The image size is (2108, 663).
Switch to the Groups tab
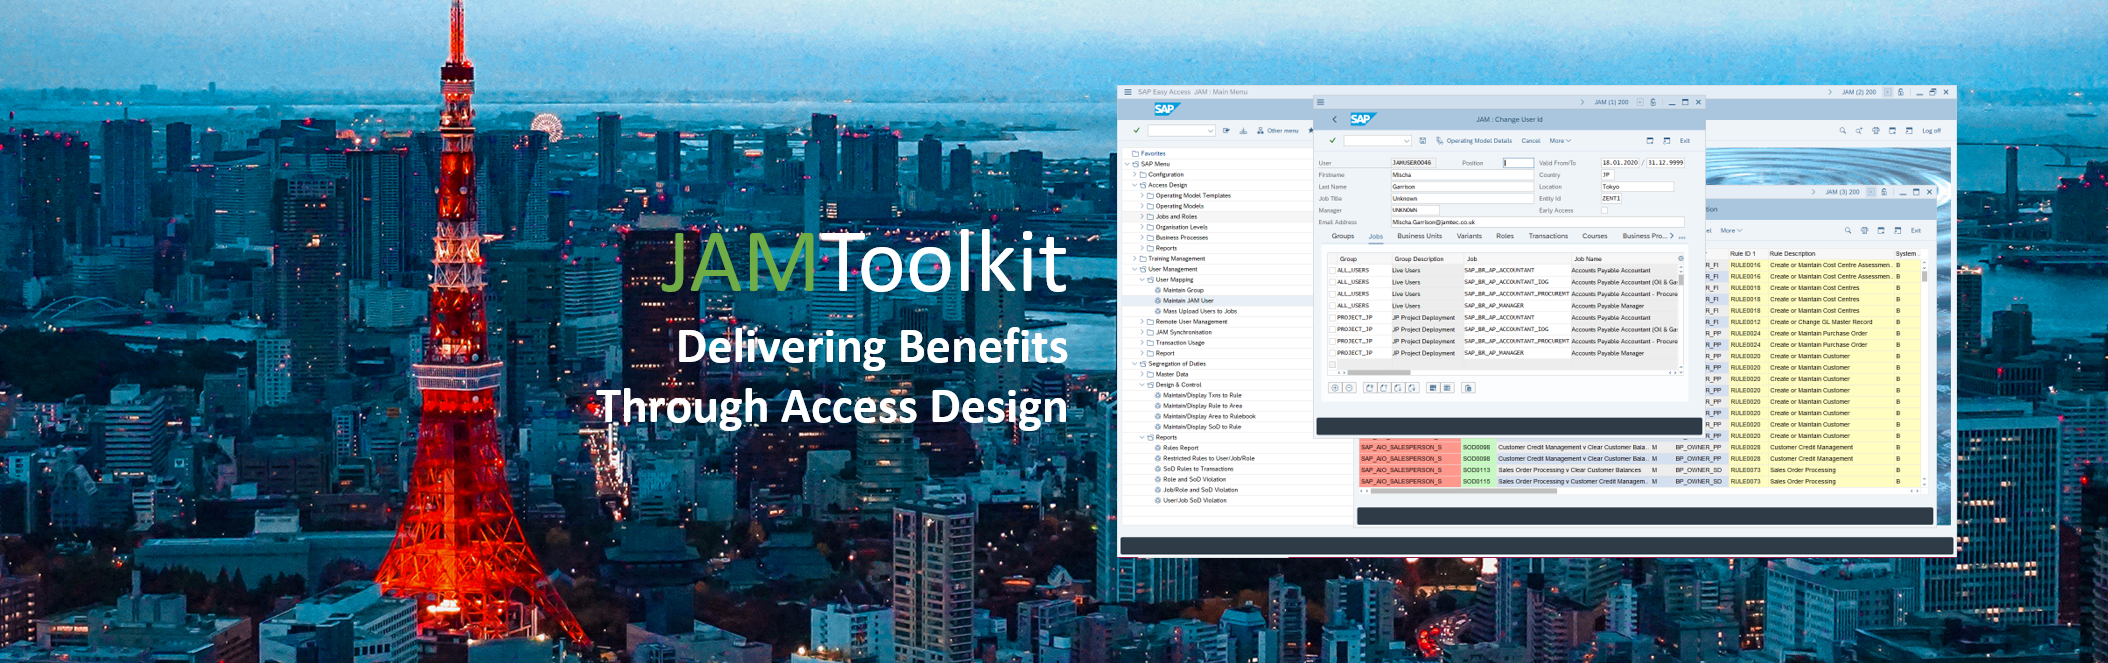pos(1343,236)
